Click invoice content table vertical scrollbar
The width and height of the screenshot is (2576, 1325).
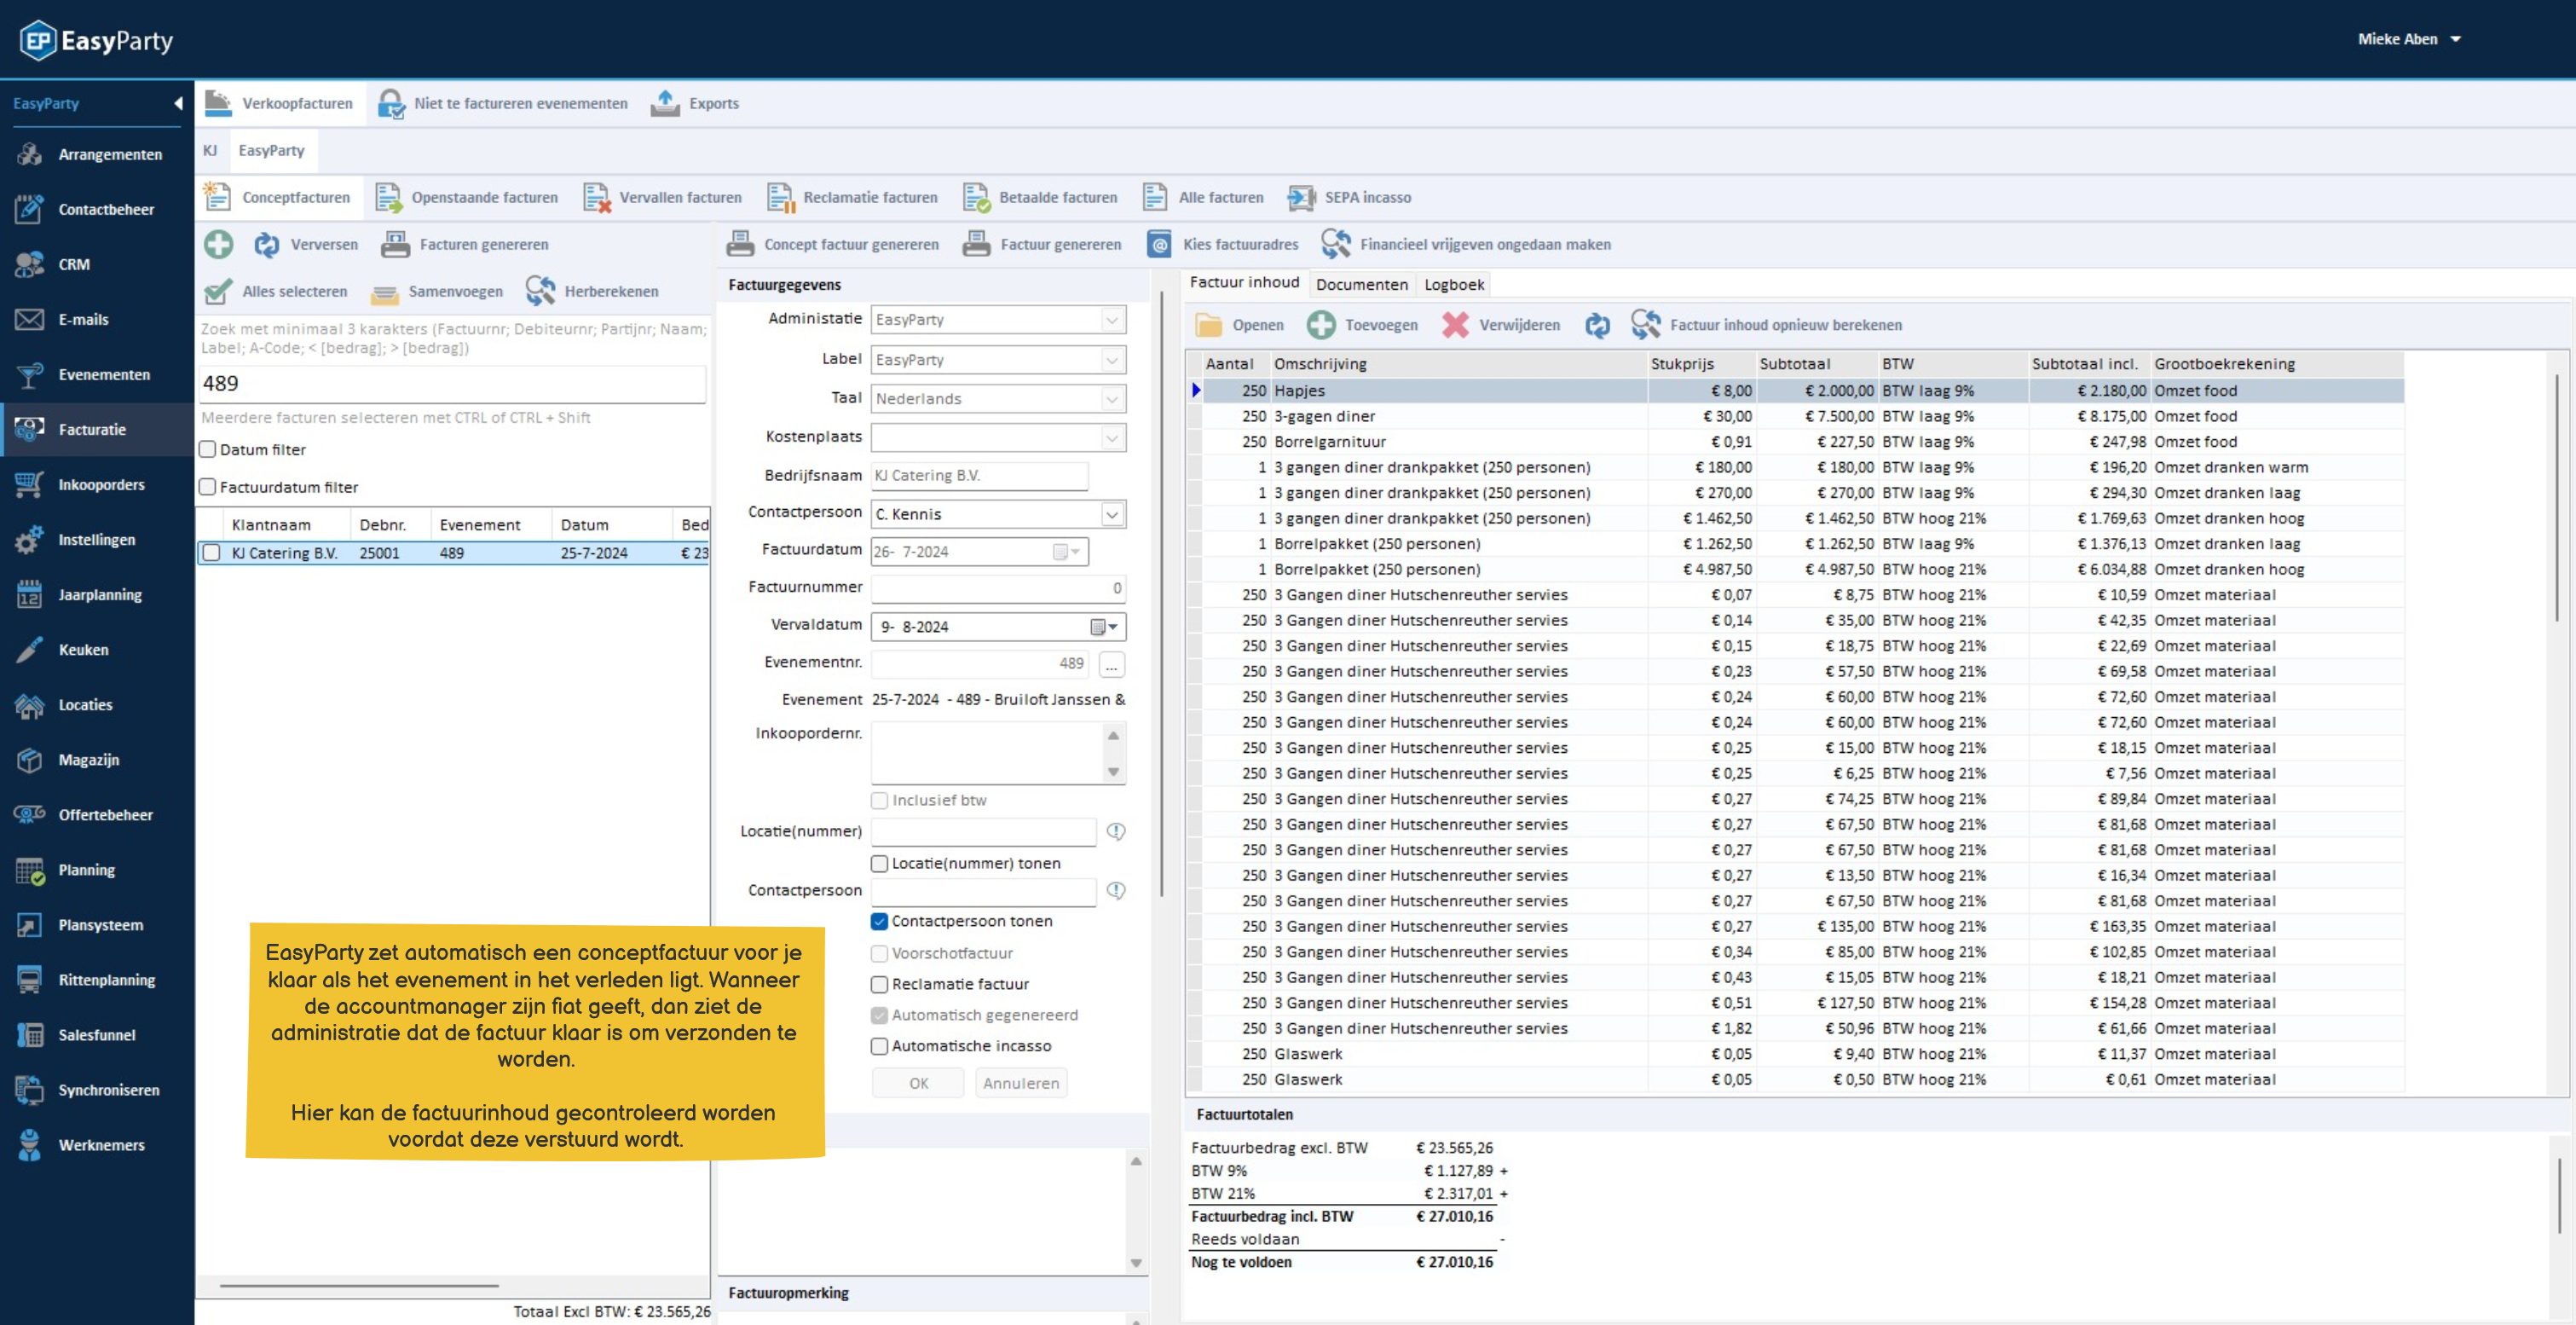(x=2558, y=500)
